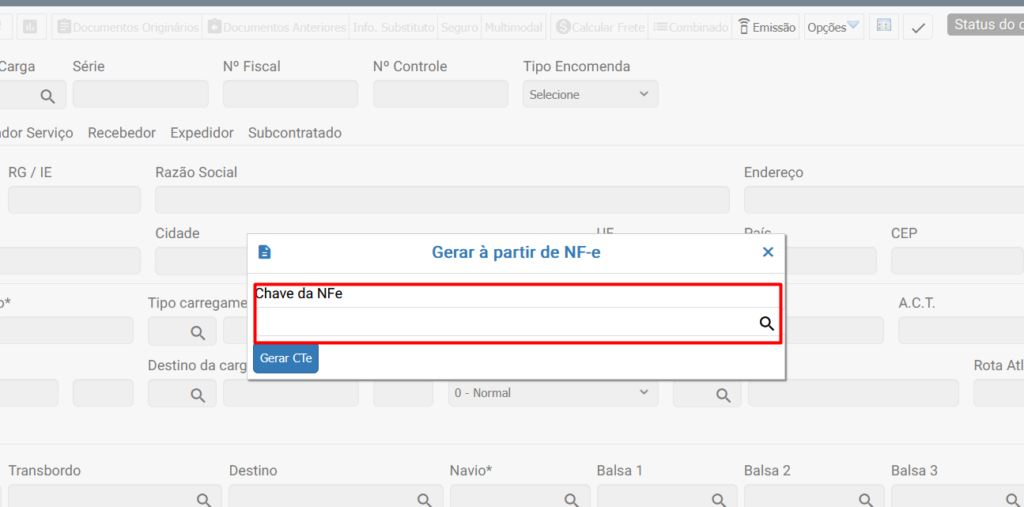
Task: Click the panel layout icon beside Opções
Action: 883,26
